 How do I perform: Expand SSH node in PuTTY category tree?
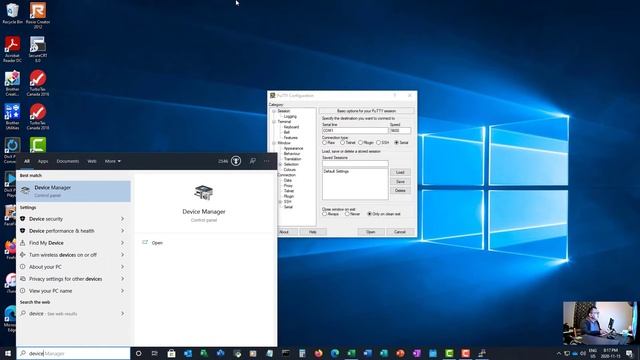(x=280, y=202)
